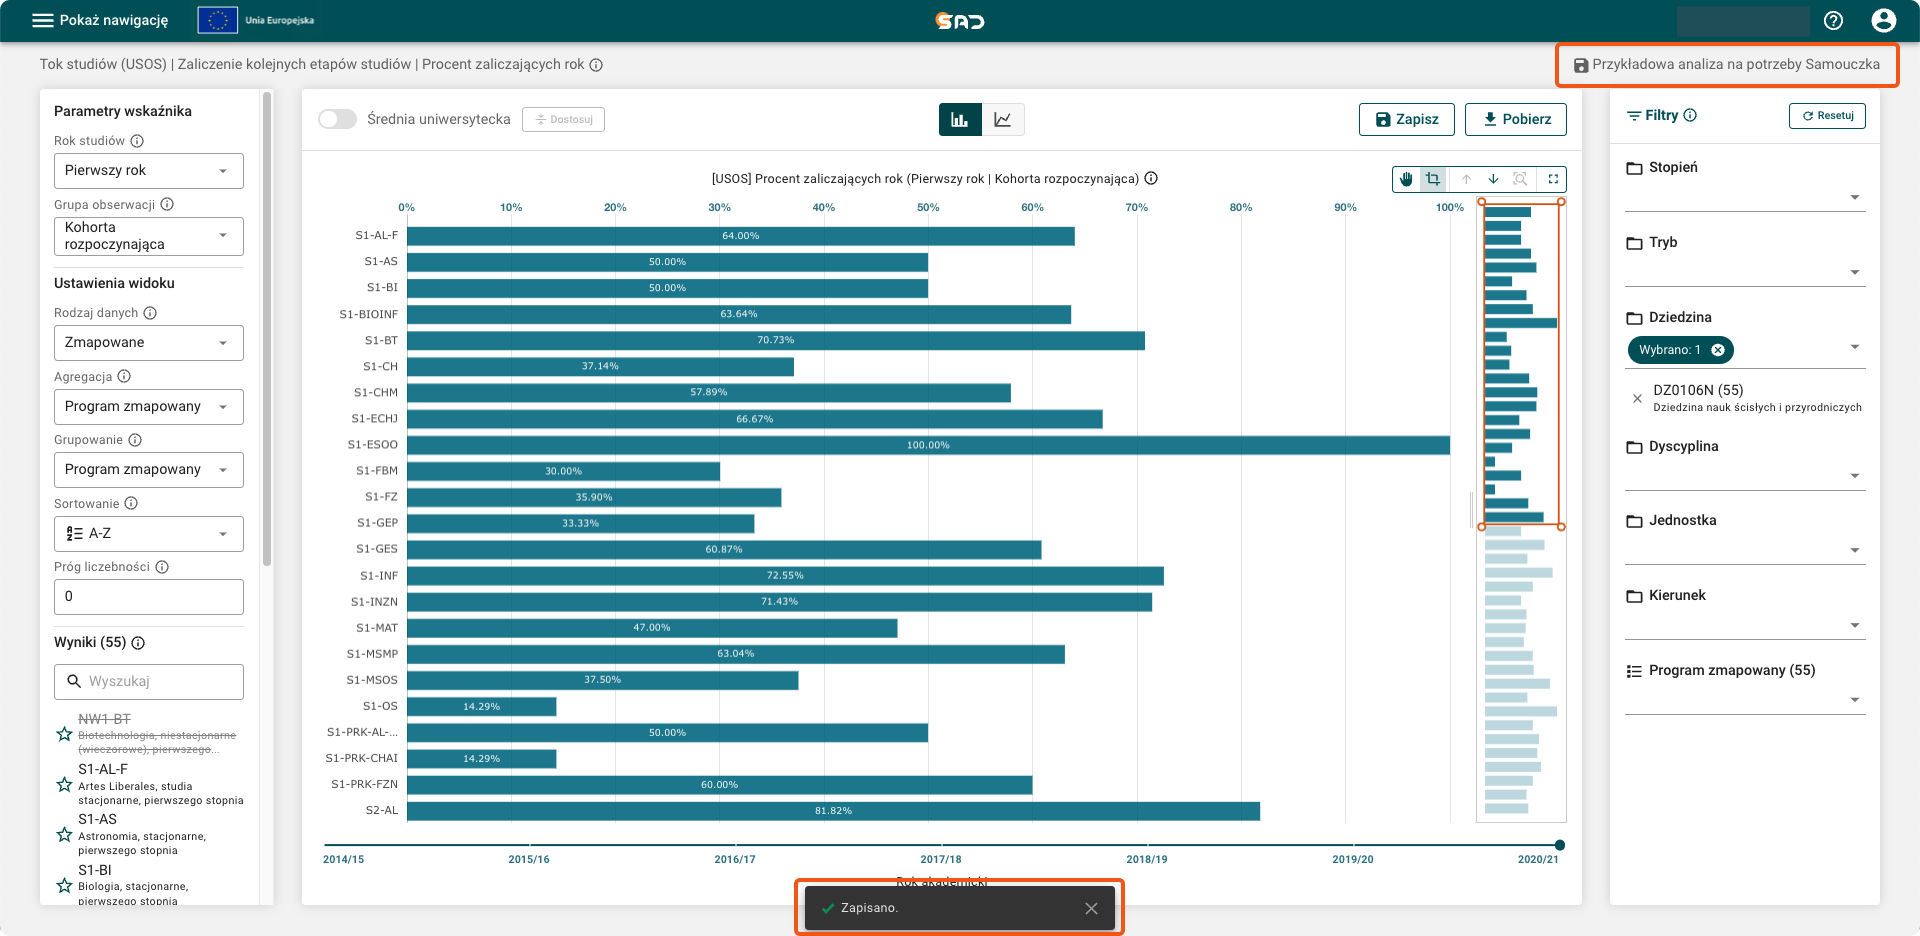Switch to line chart view
This screenshot has height=936, width=1920.
pos(1003,120)
